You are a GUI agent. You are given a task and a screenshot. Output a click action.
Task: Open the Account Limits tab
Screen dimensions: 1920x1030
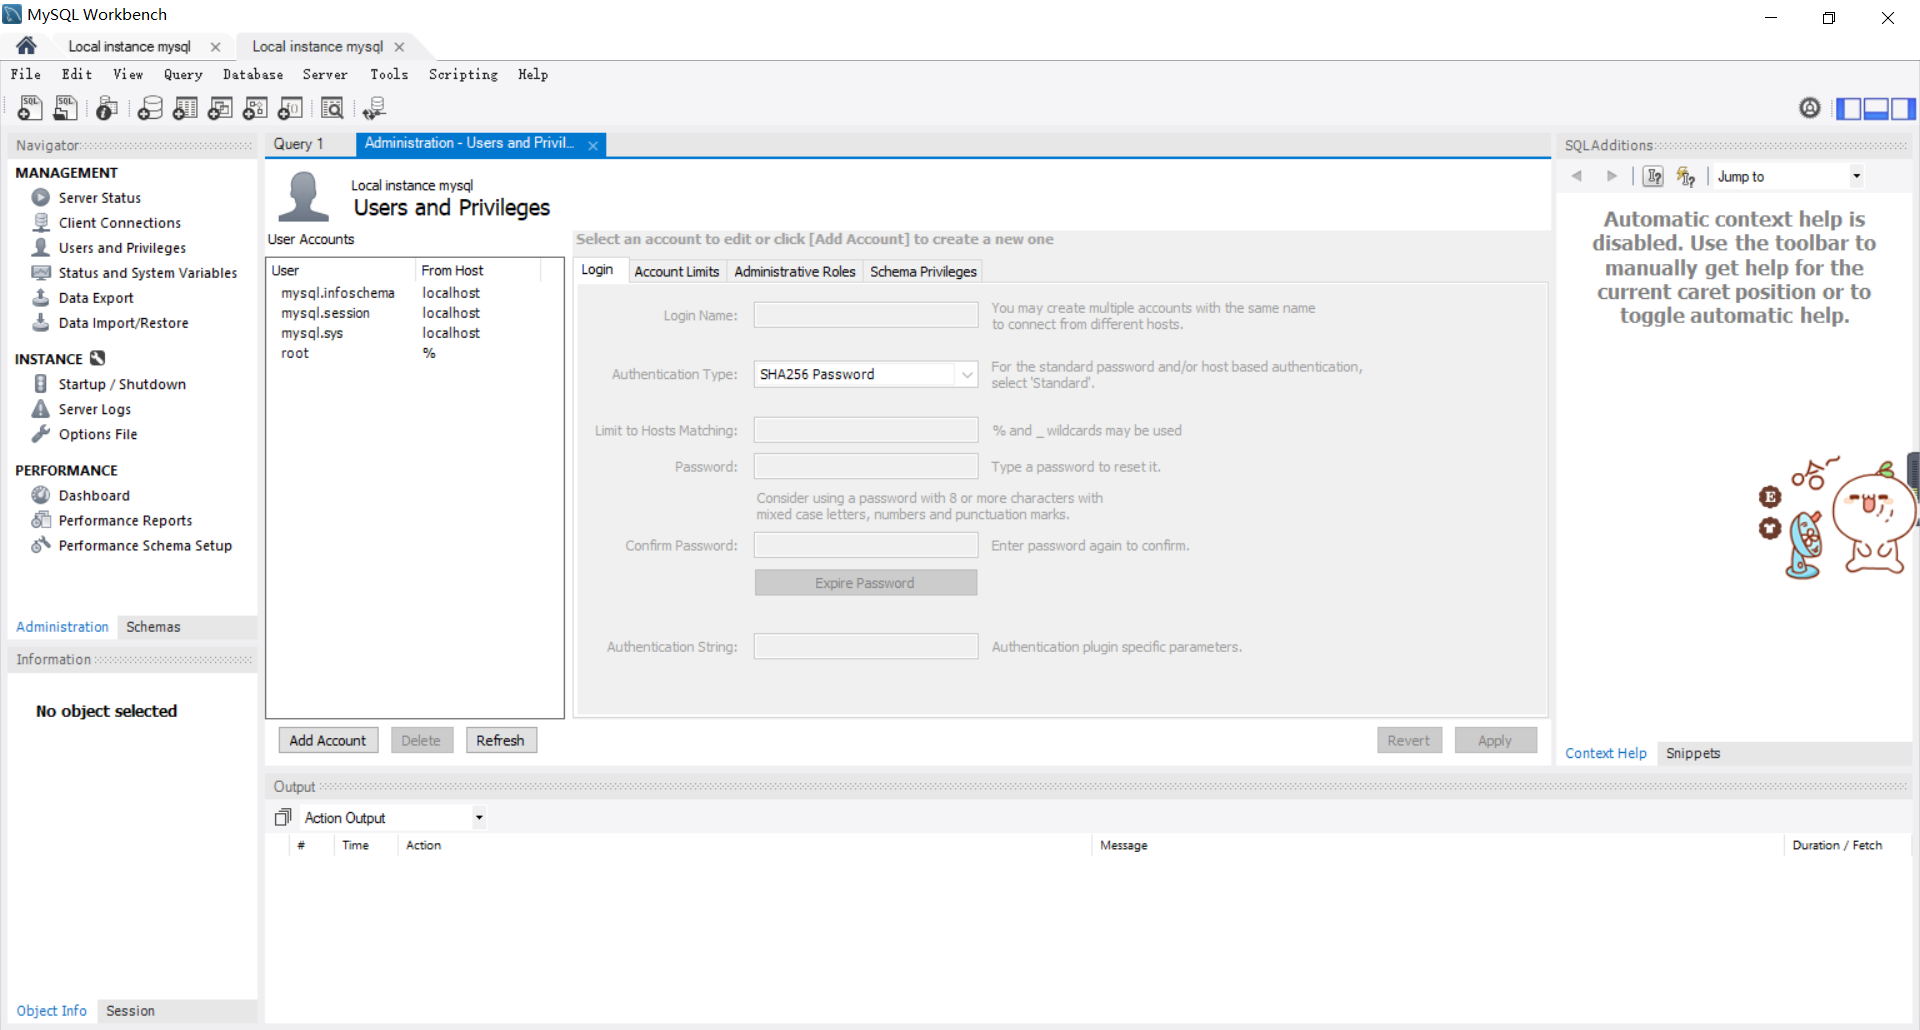tap(677, 271)
